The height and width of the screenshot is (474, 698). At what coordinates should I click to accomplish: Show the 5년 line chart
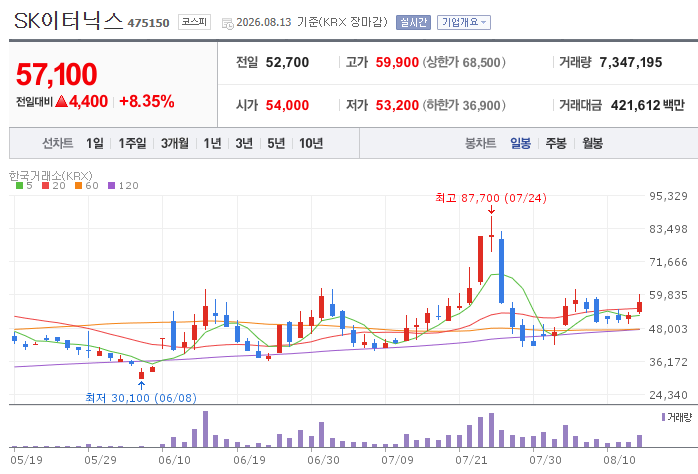click(x=276, y=143)
